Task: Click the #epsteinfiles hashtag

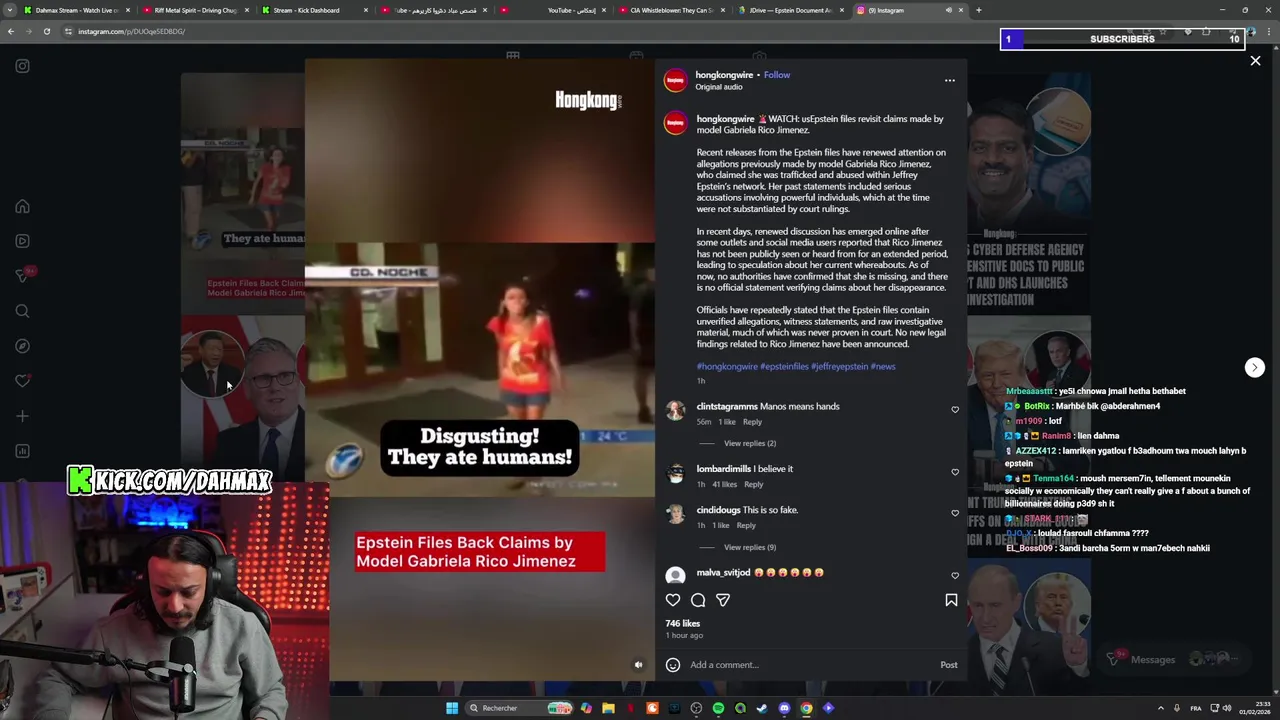Action: tap(784, 366)
